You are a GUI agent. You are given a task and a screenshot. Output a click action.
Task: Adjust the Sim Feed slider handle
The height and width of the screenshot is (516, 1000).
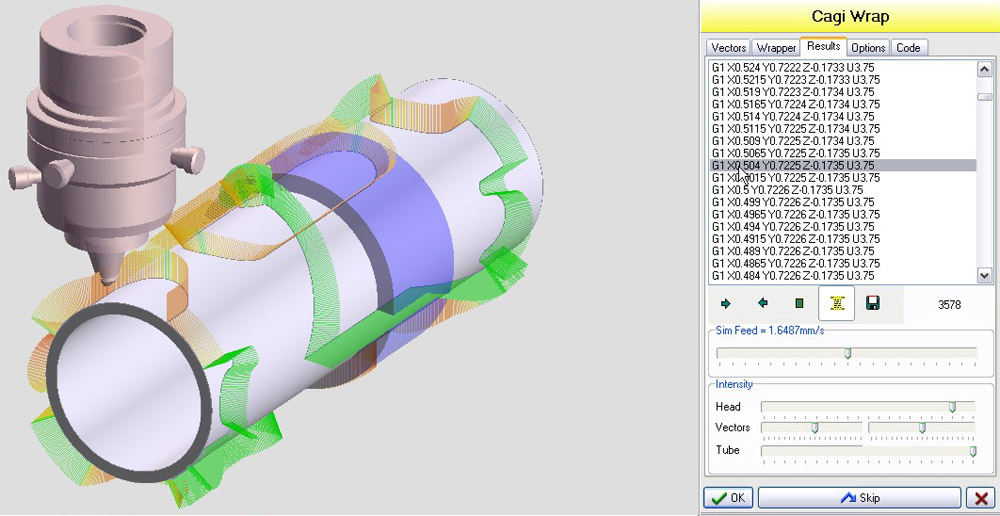click(848, 353)
